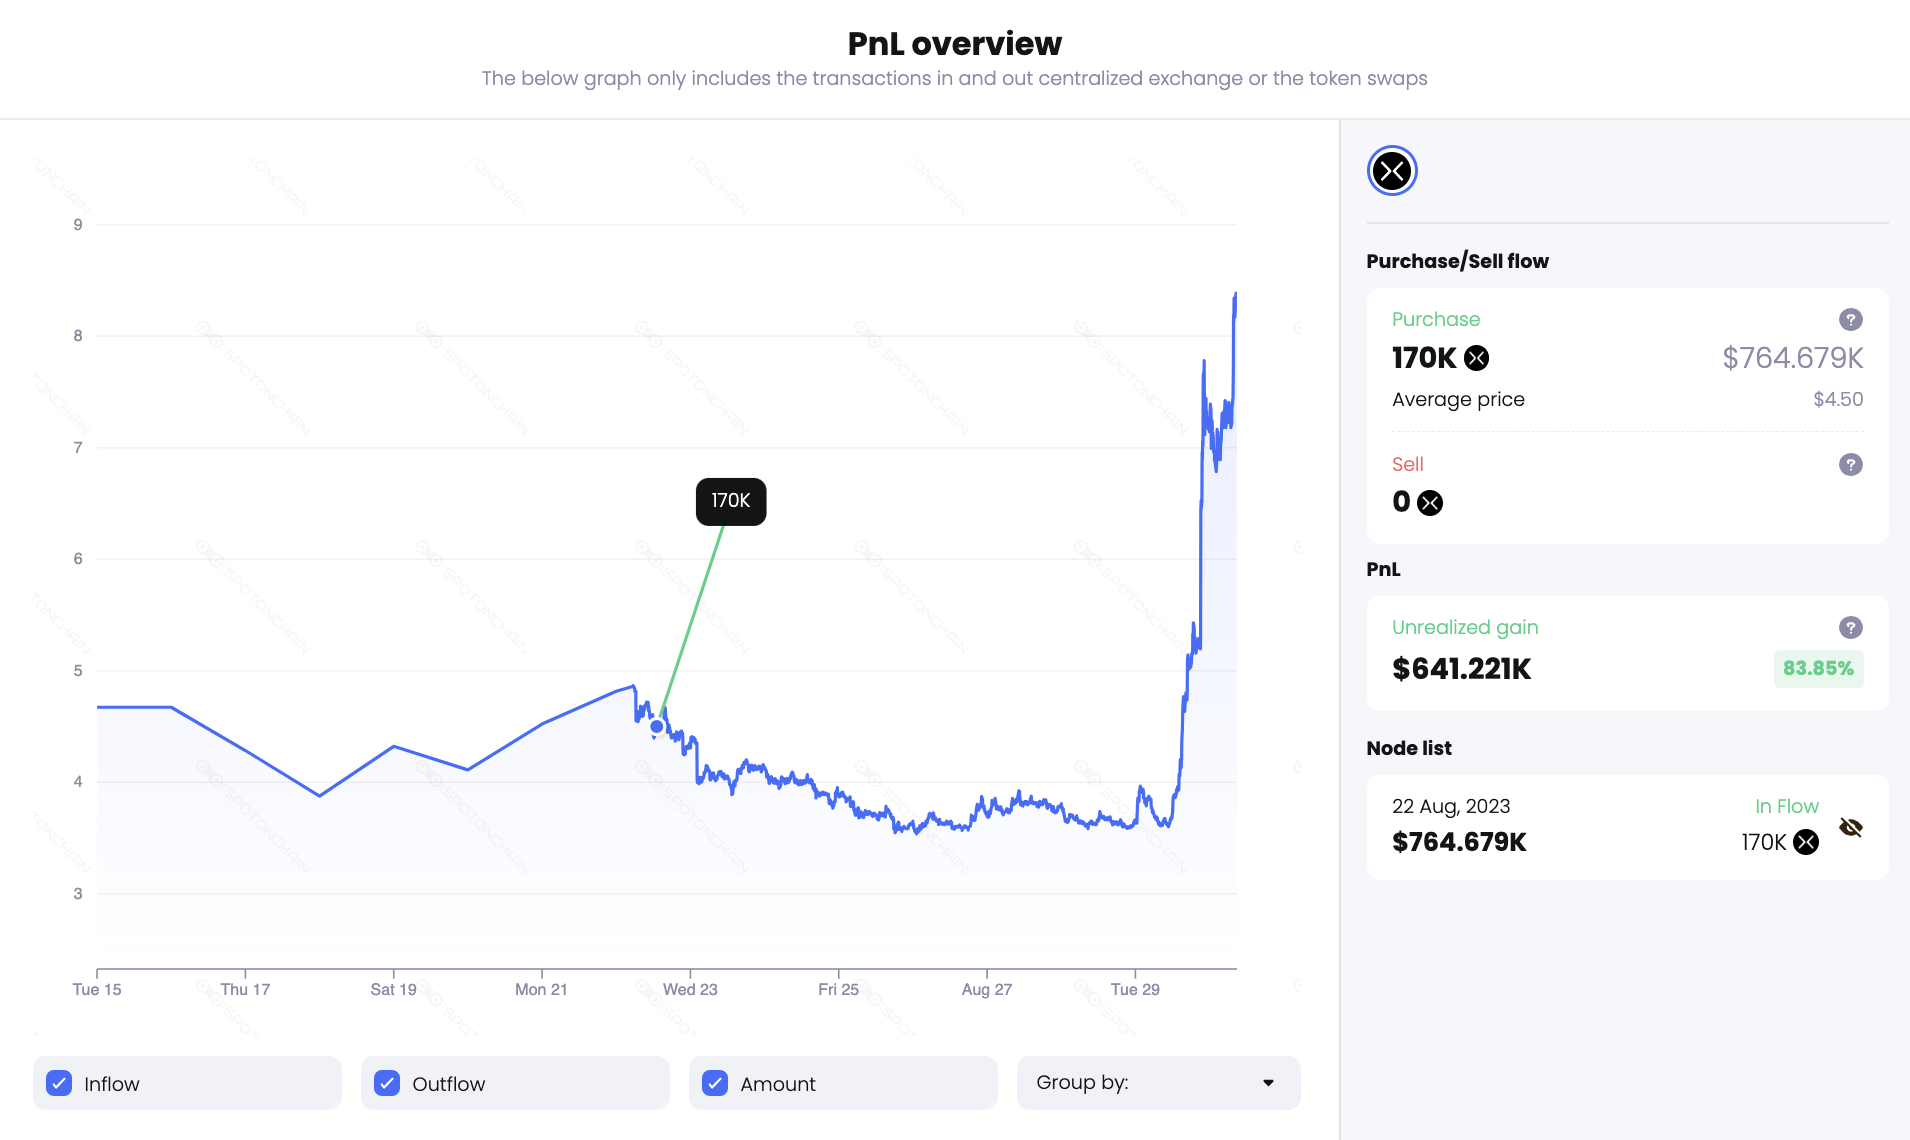Click the Unrealized gain help icon
The height and width of the screenshot is (1140, 1910).
click(1850, 627)
